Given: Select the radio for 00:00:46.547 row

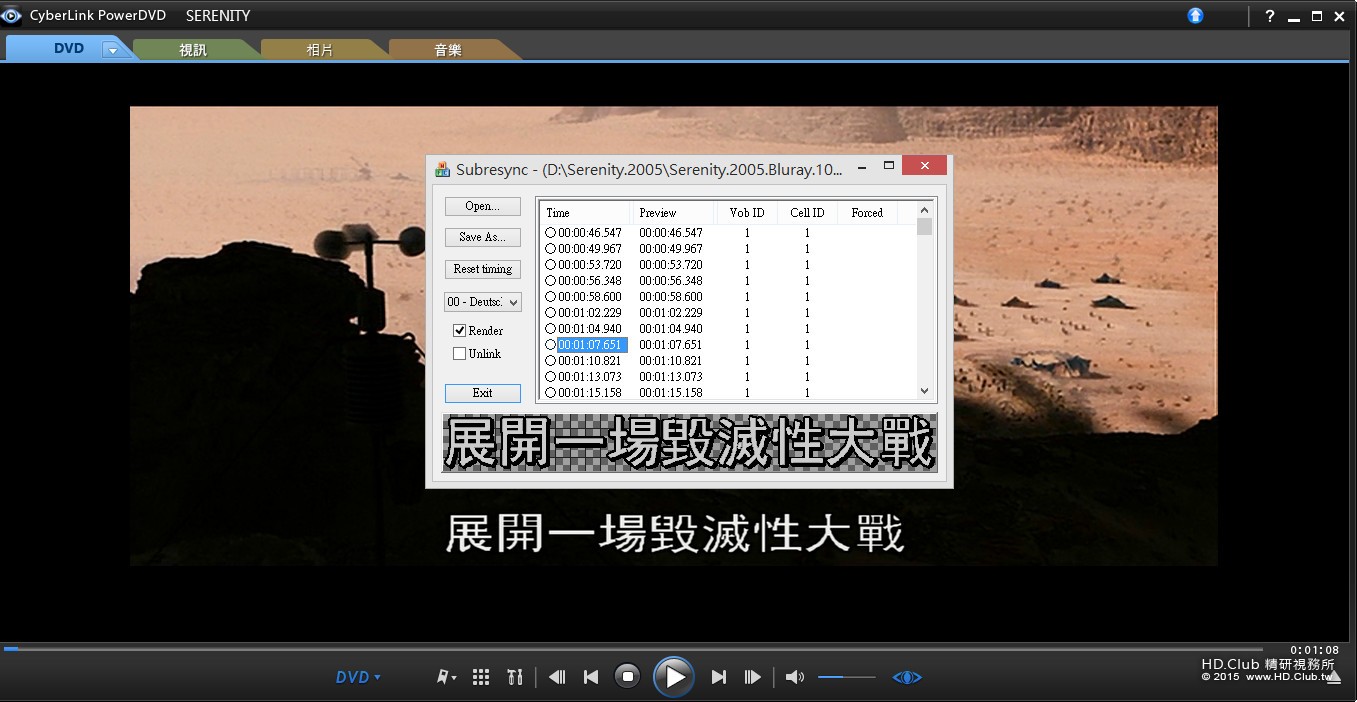Looking at the screenshot, I should pyautogui.click(x=550, y=233).
